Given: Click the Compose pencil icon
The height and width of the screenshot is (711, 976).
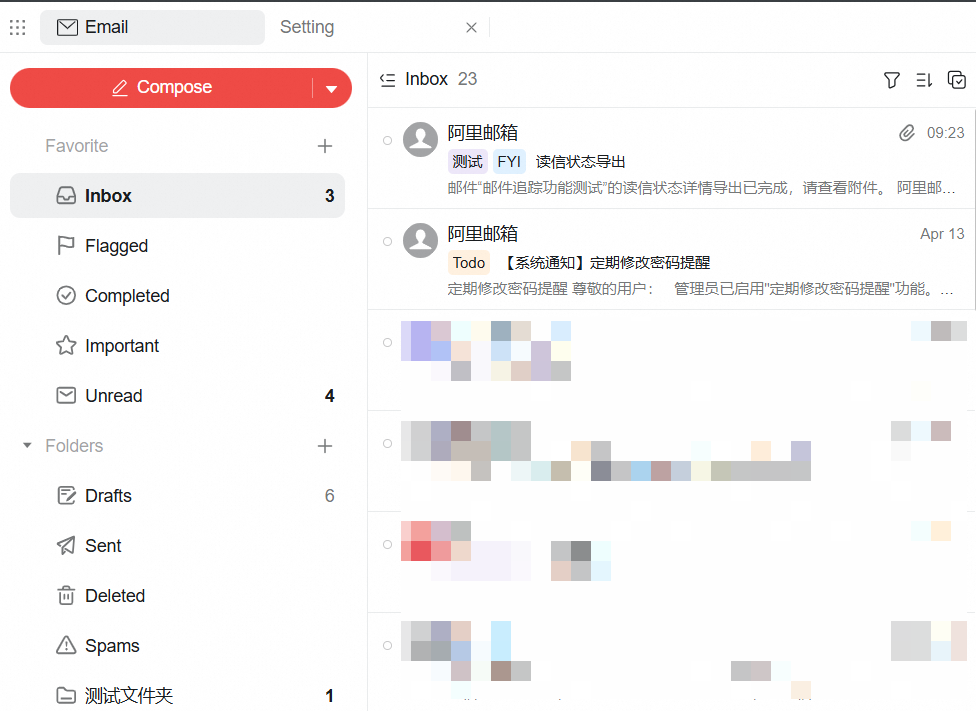Looking at the screenshot, I should pos(120,88).
